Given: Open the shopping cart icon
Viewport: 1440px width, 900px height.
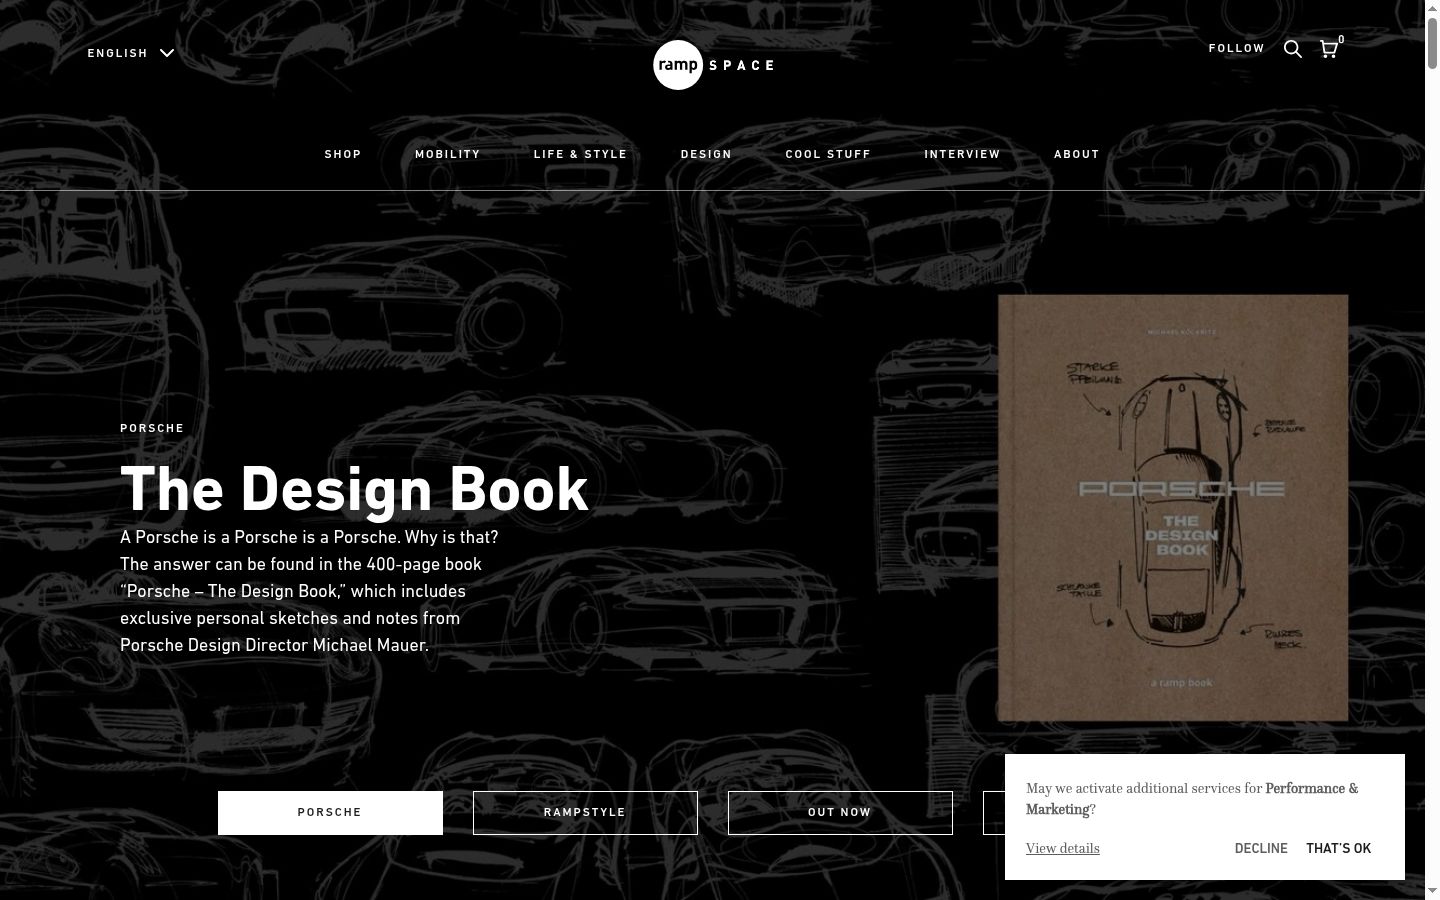Looking at the screenshot, I should [x=1329, y=49].
